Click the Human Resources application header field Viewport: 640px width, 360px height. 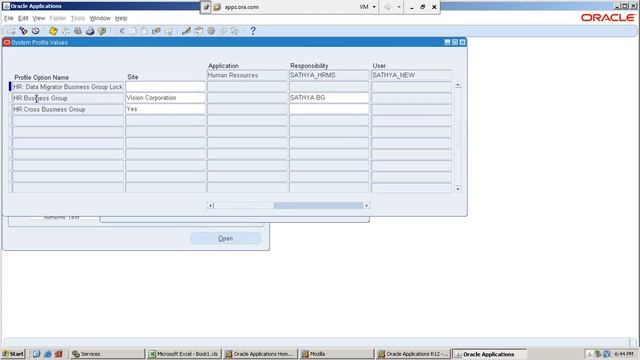coord(247,76)
